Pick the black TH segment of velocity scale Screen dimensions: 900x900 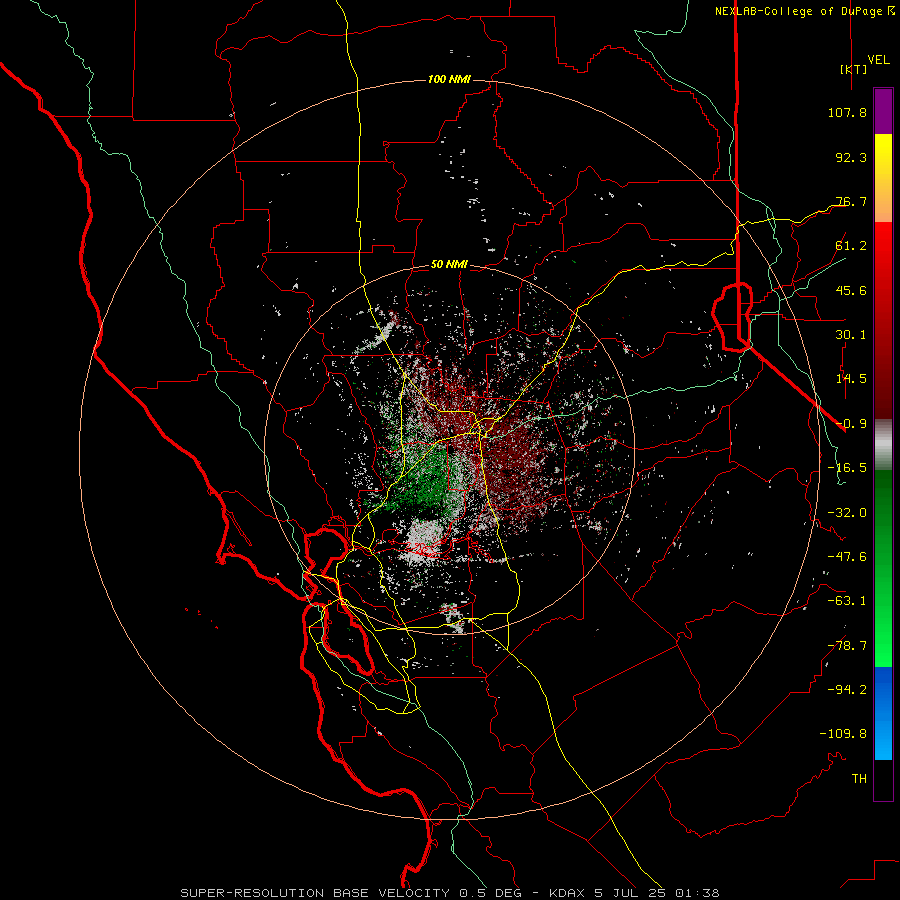point(883,780)
